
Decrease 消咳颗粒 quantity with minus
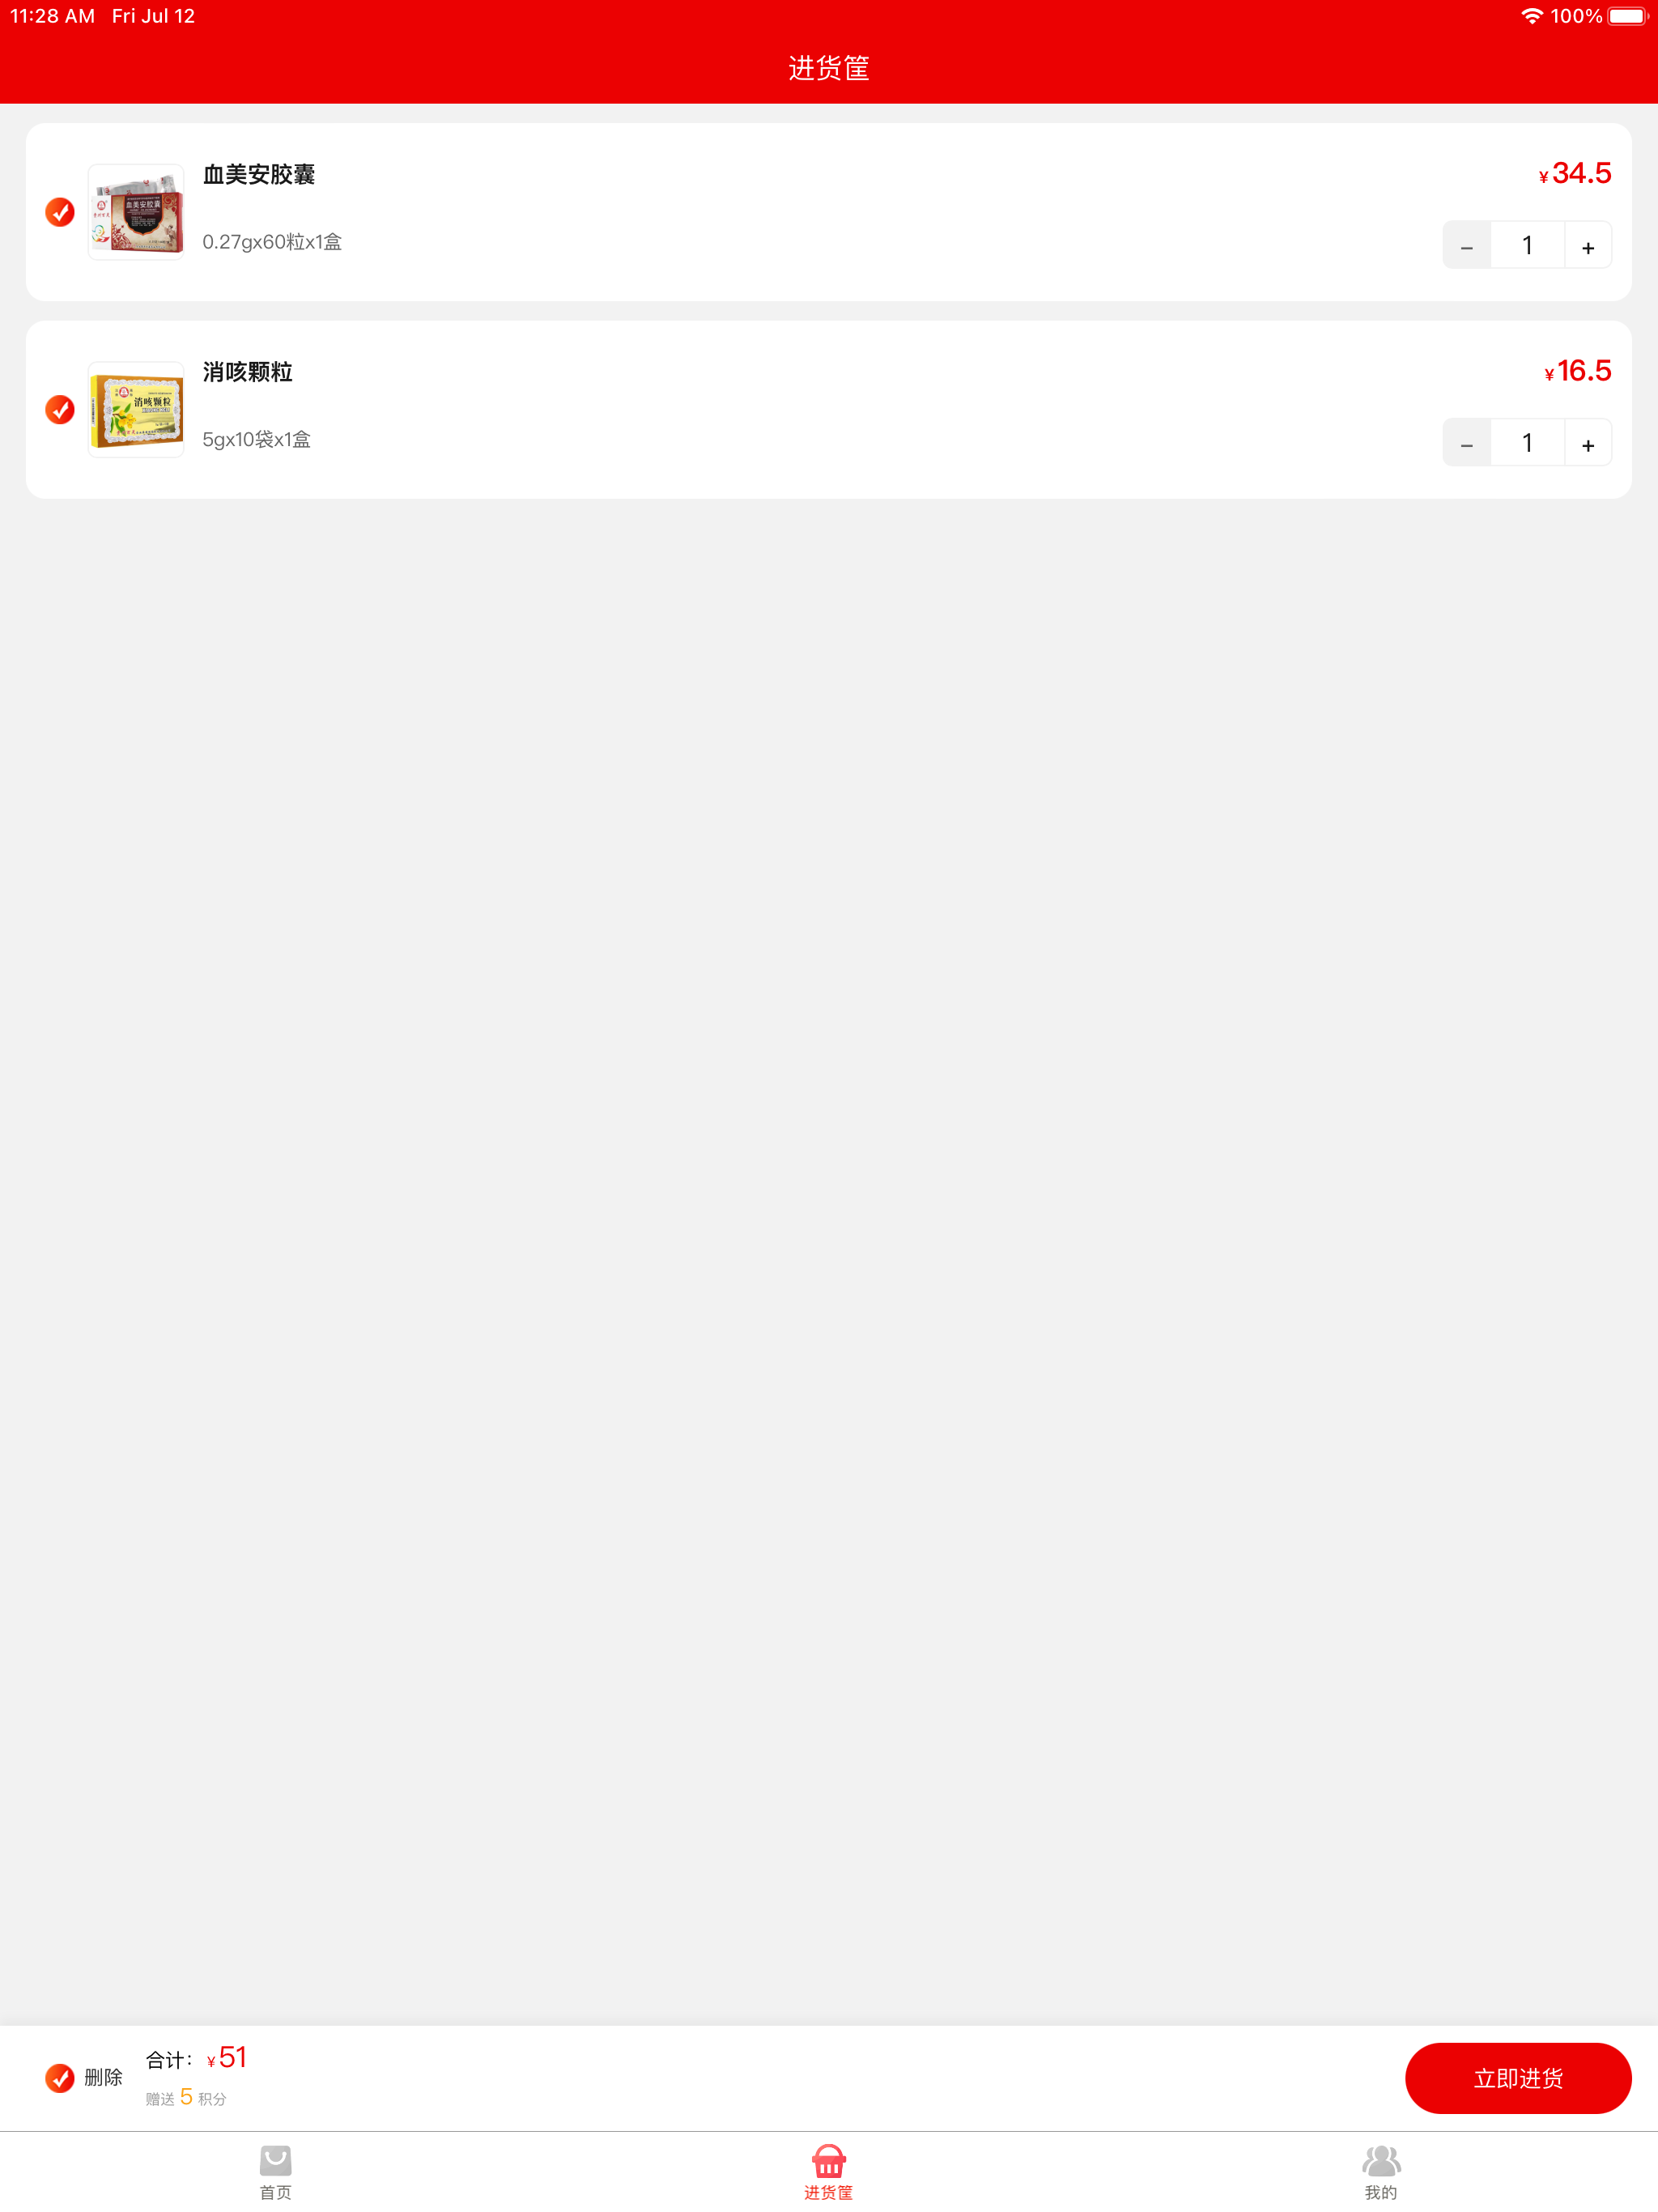1467,443
